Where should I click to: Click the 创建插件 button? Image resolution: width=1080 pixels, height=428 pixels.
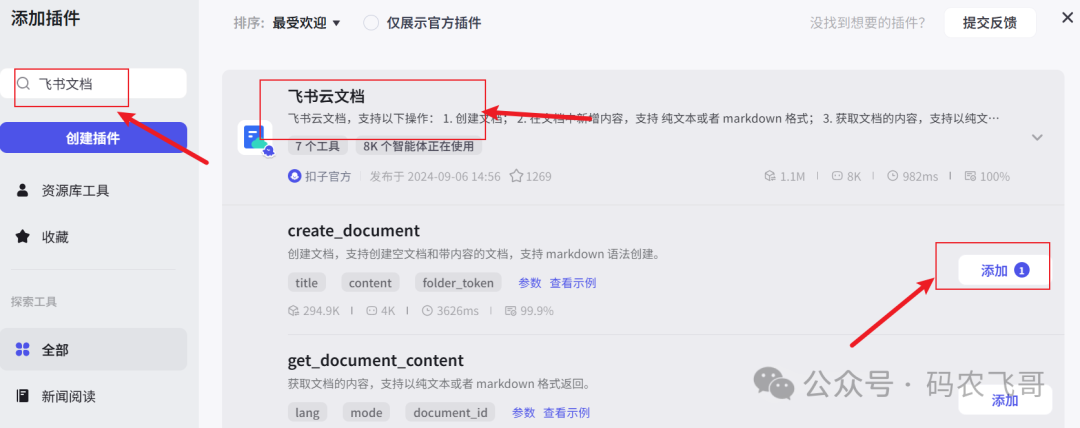pos(94,138)
